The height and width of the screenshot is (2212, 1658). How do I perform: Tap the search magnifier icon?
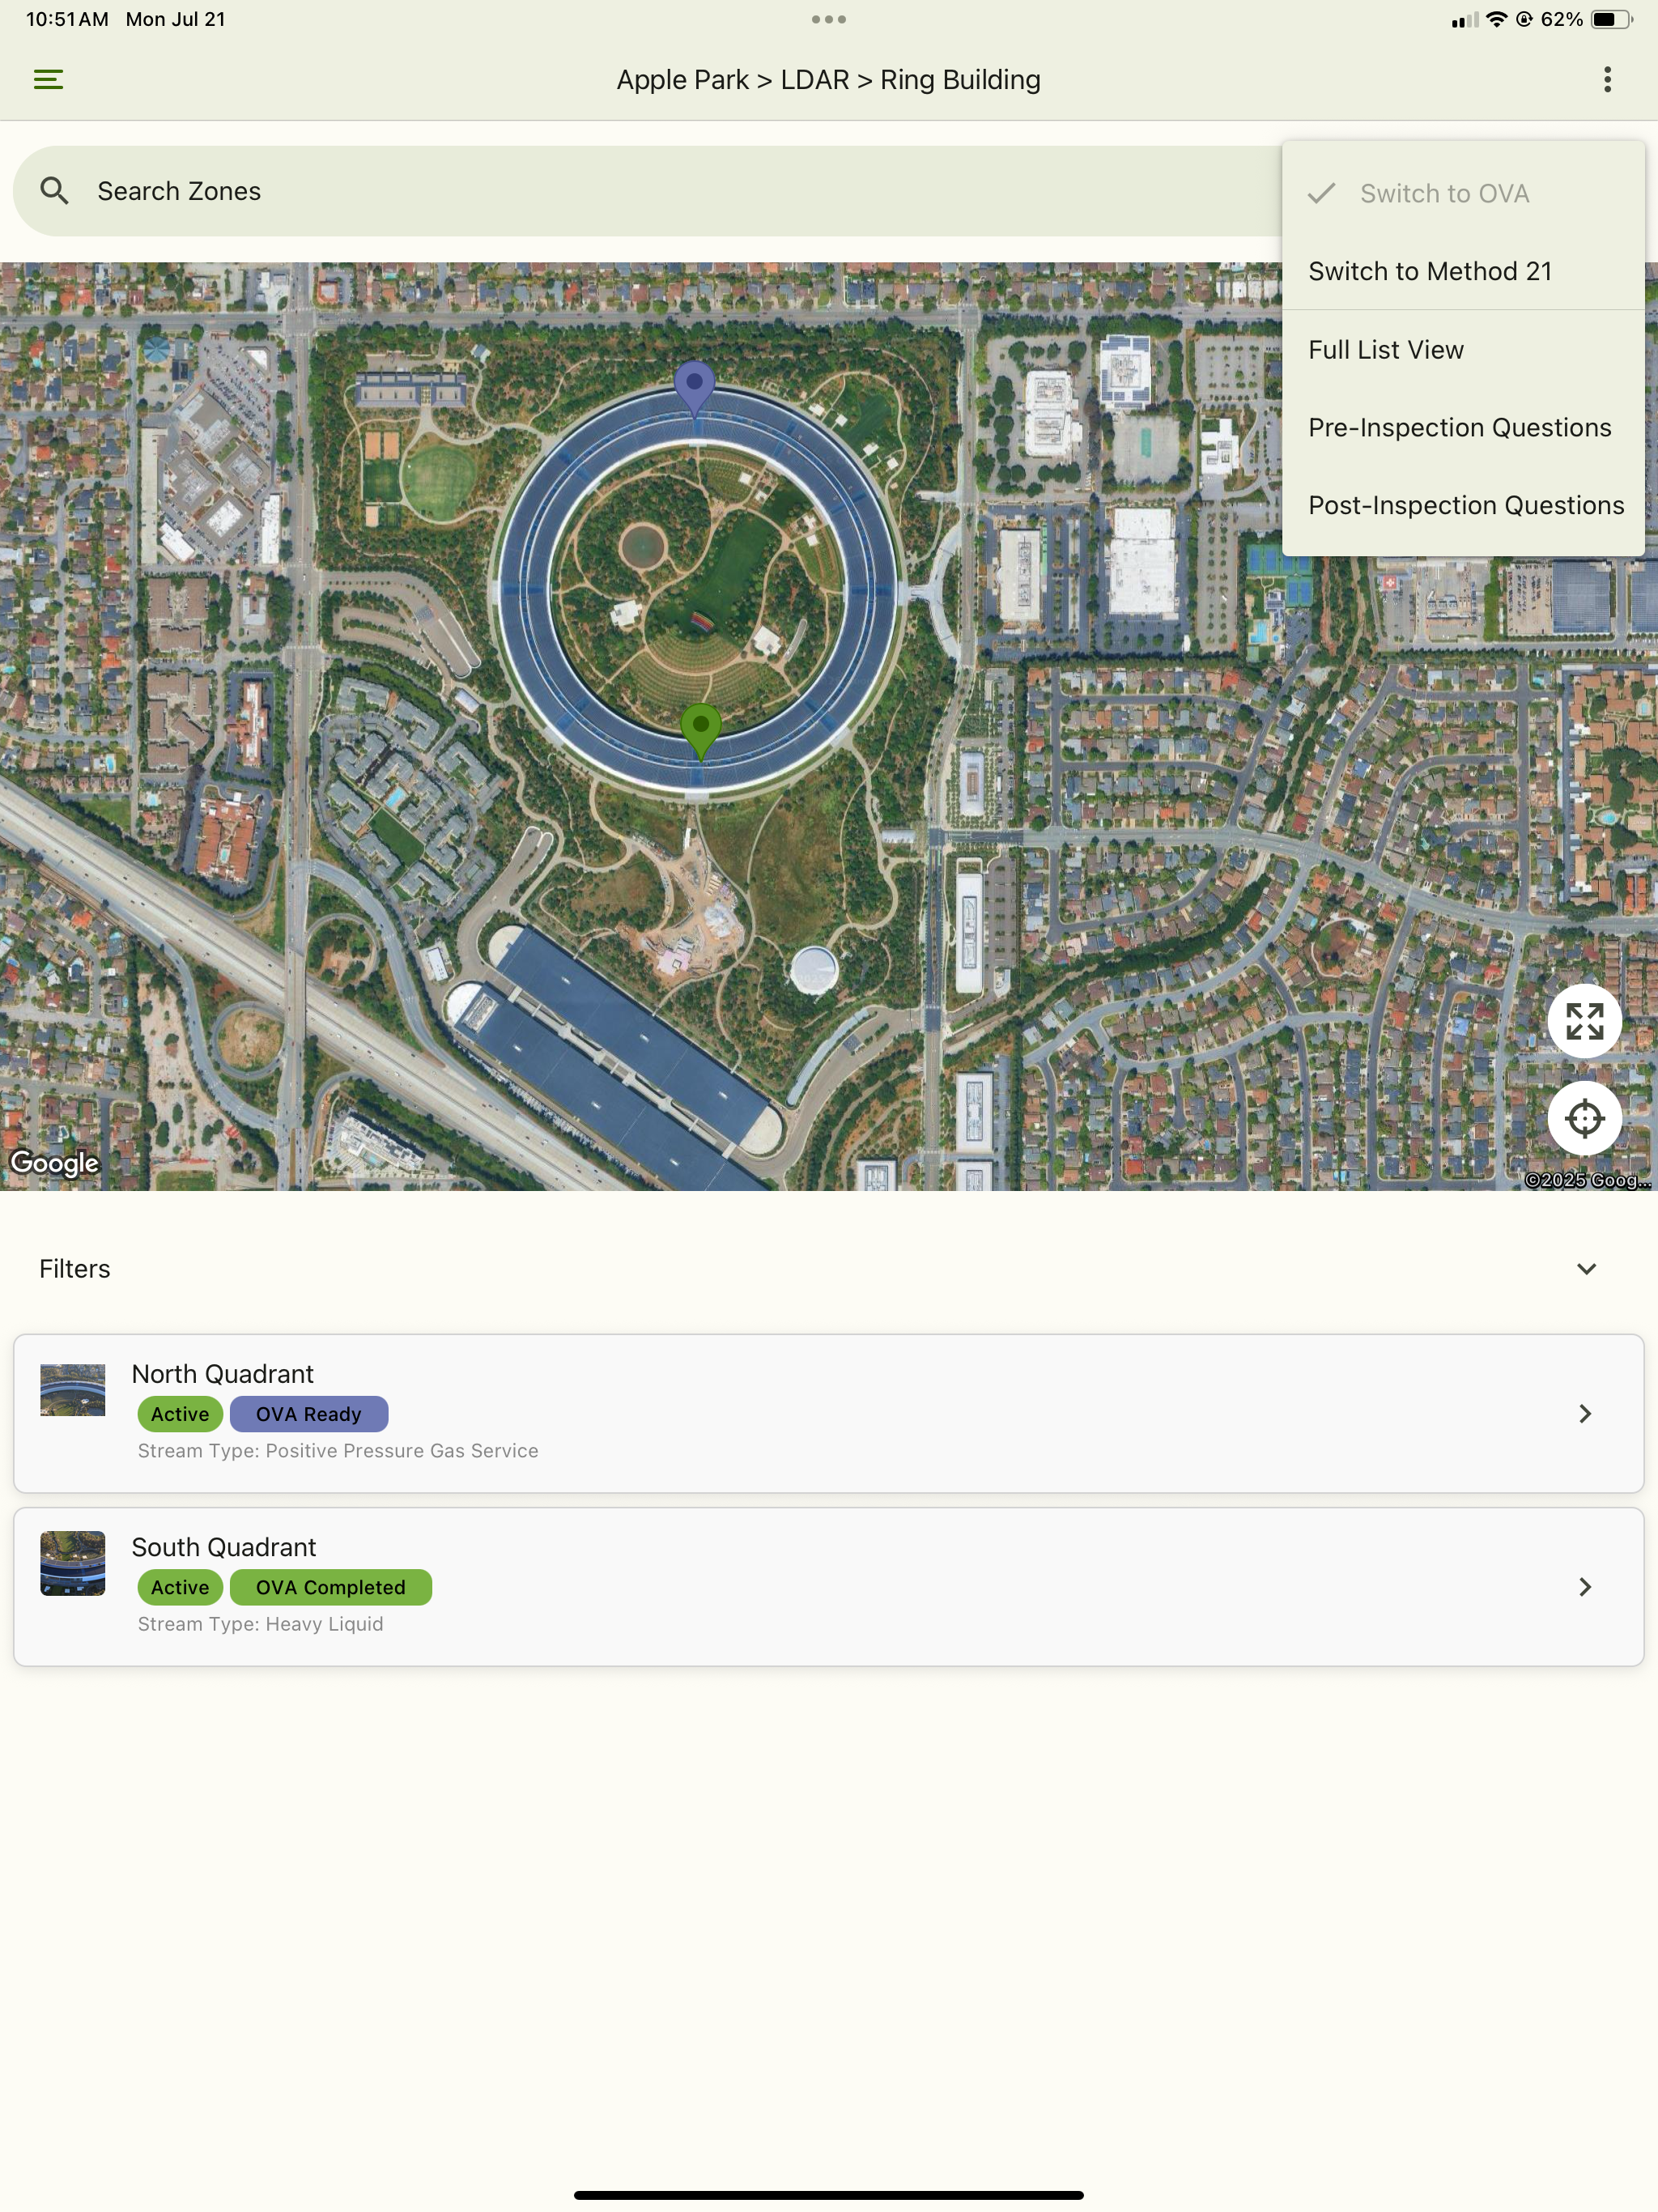pos(55,191)
